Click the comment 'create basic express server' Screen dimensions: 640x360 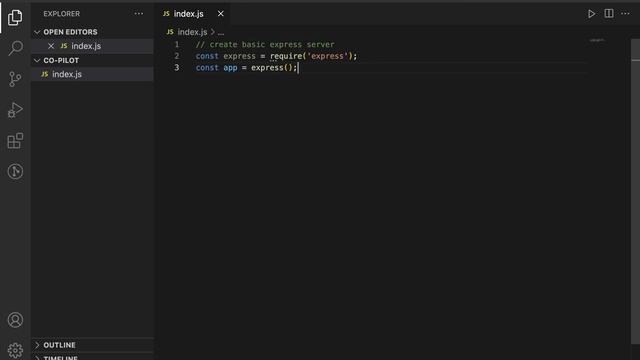coord(272,44)
